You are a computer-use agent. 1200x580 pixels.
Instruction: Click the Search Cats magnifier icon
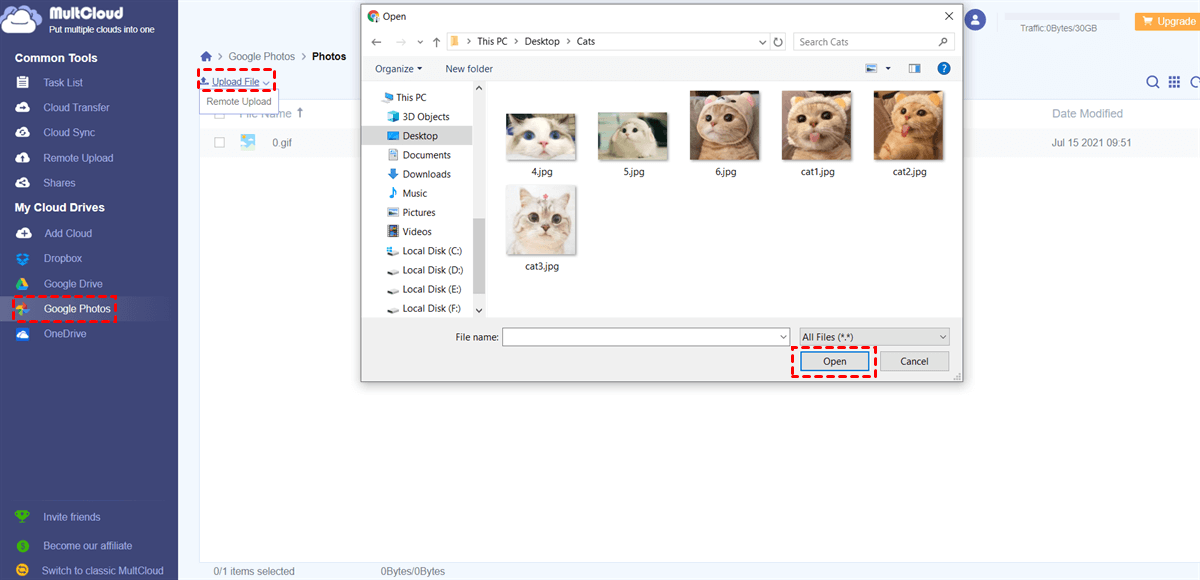pos(943,42)
